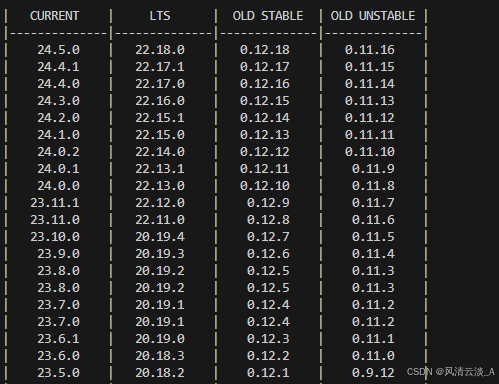Click old stable version 0.12.6
499x384 pixels.
268,254
